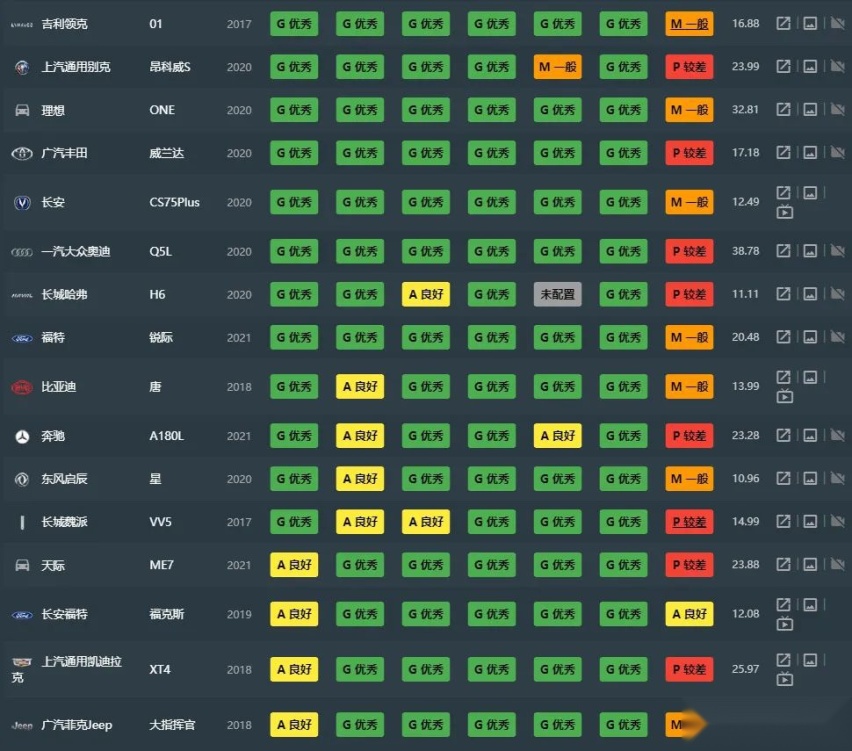Select the brand name 广汽菲克Jeep
Viewport: 852px width, 751px height.
(x=77, y=725)
